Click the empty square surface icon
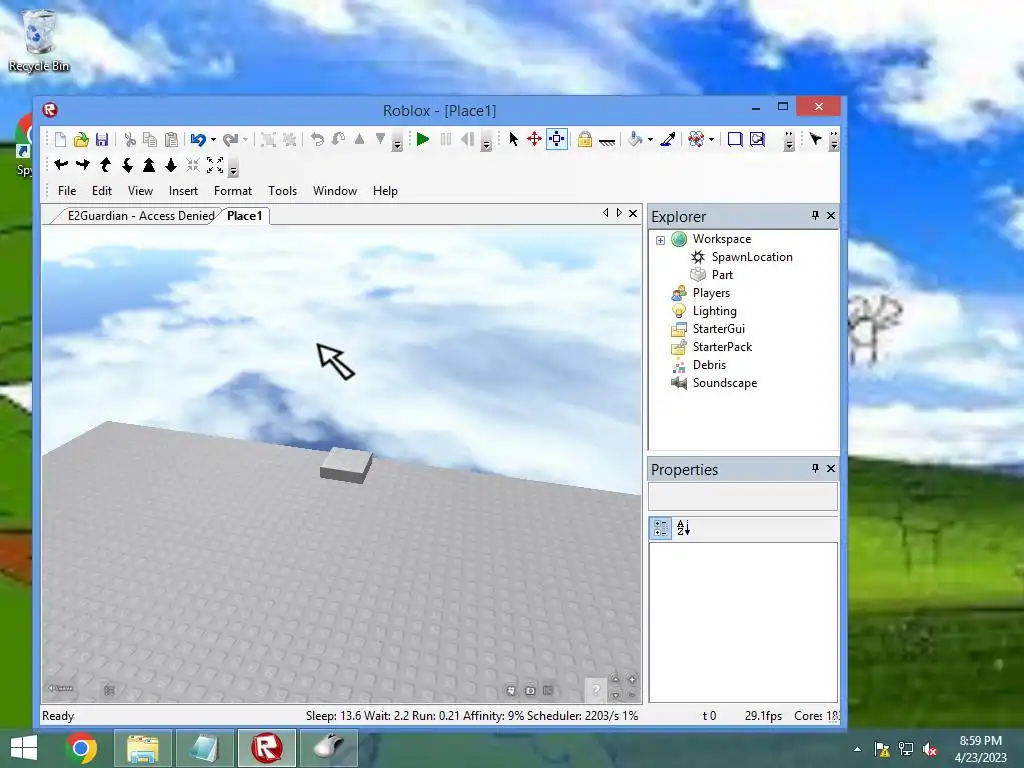Screen dimensions: 1024x768 (735, 139)
